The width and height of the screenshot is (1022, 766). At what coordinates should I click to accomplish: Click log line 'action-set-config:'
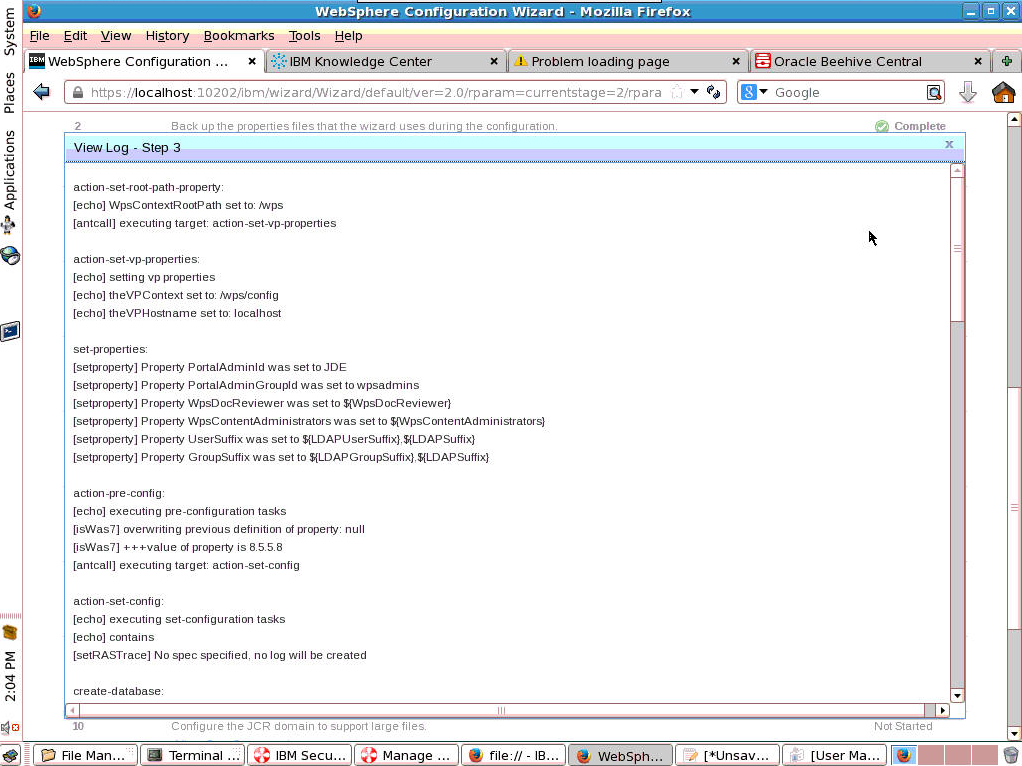(118, 601)
